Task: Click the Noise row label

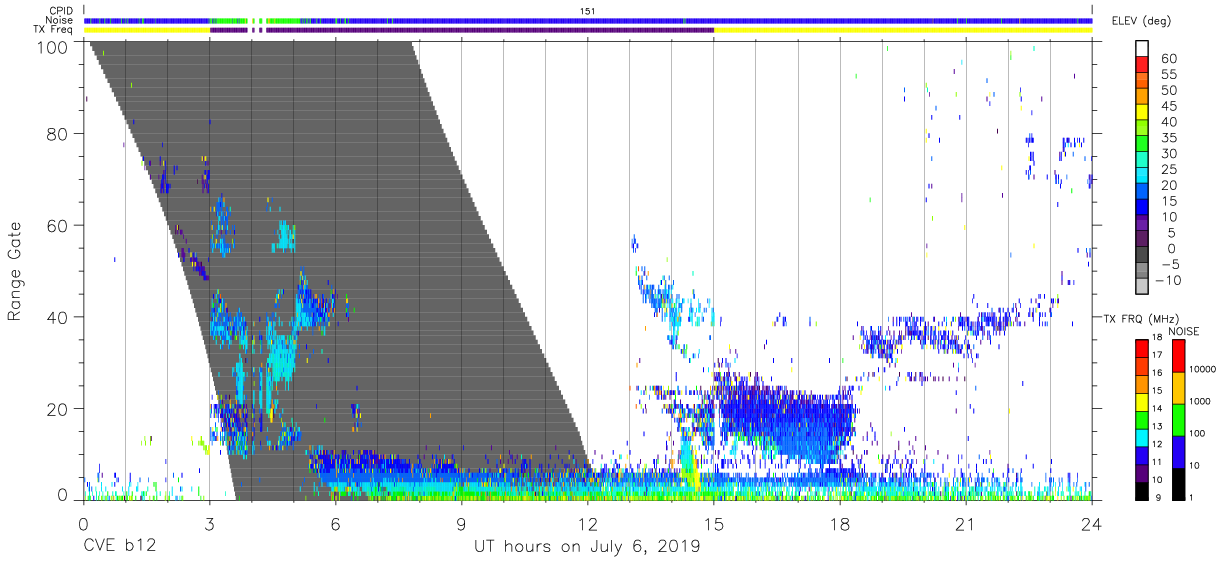Action: (58, 21)
